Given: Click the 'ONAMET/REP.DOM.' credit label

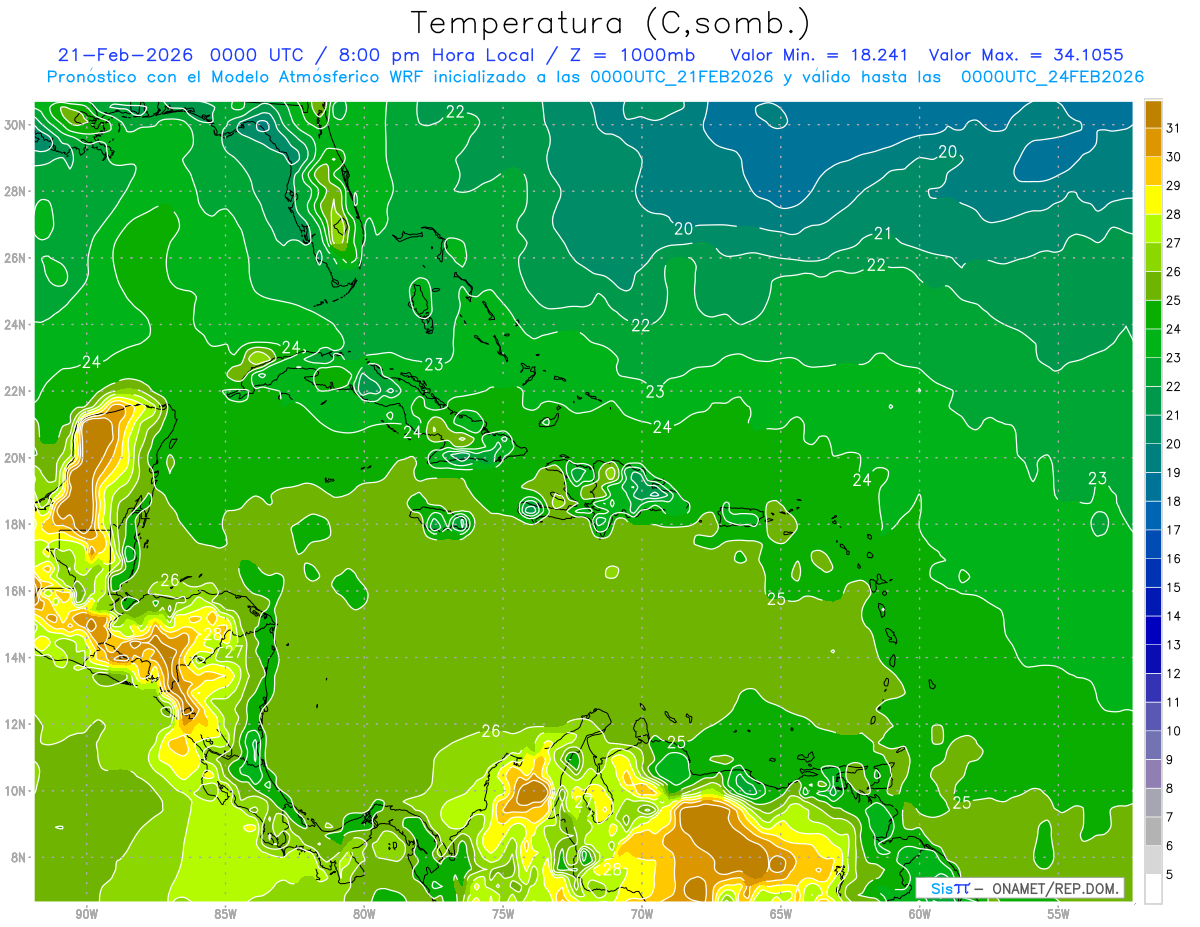Looking at the screenshot, I should point(1056,888).
